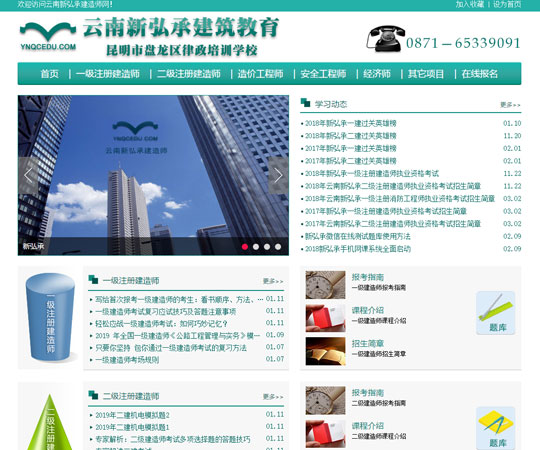Show previous slide with left arrow
The image size is (540, 450).
(28, 175)
